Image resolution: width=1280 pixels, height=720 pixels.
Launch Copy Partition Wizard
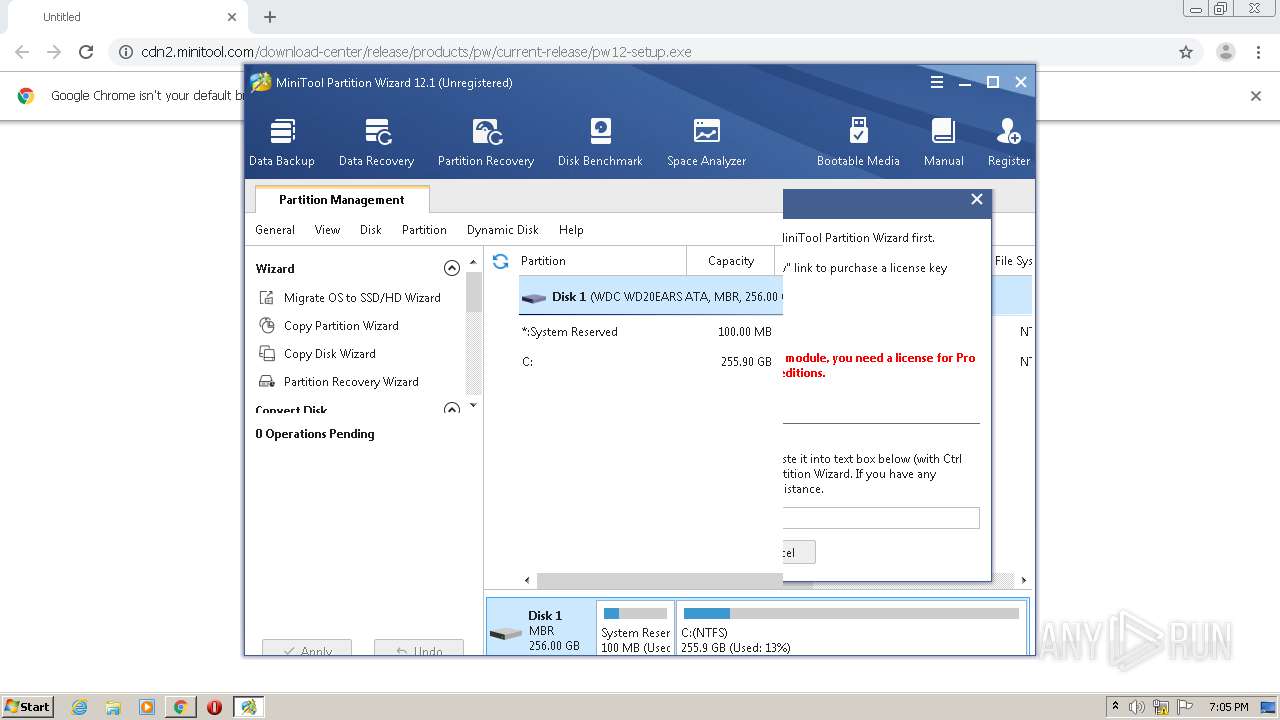pyautogui.click(x=341, y=326)
